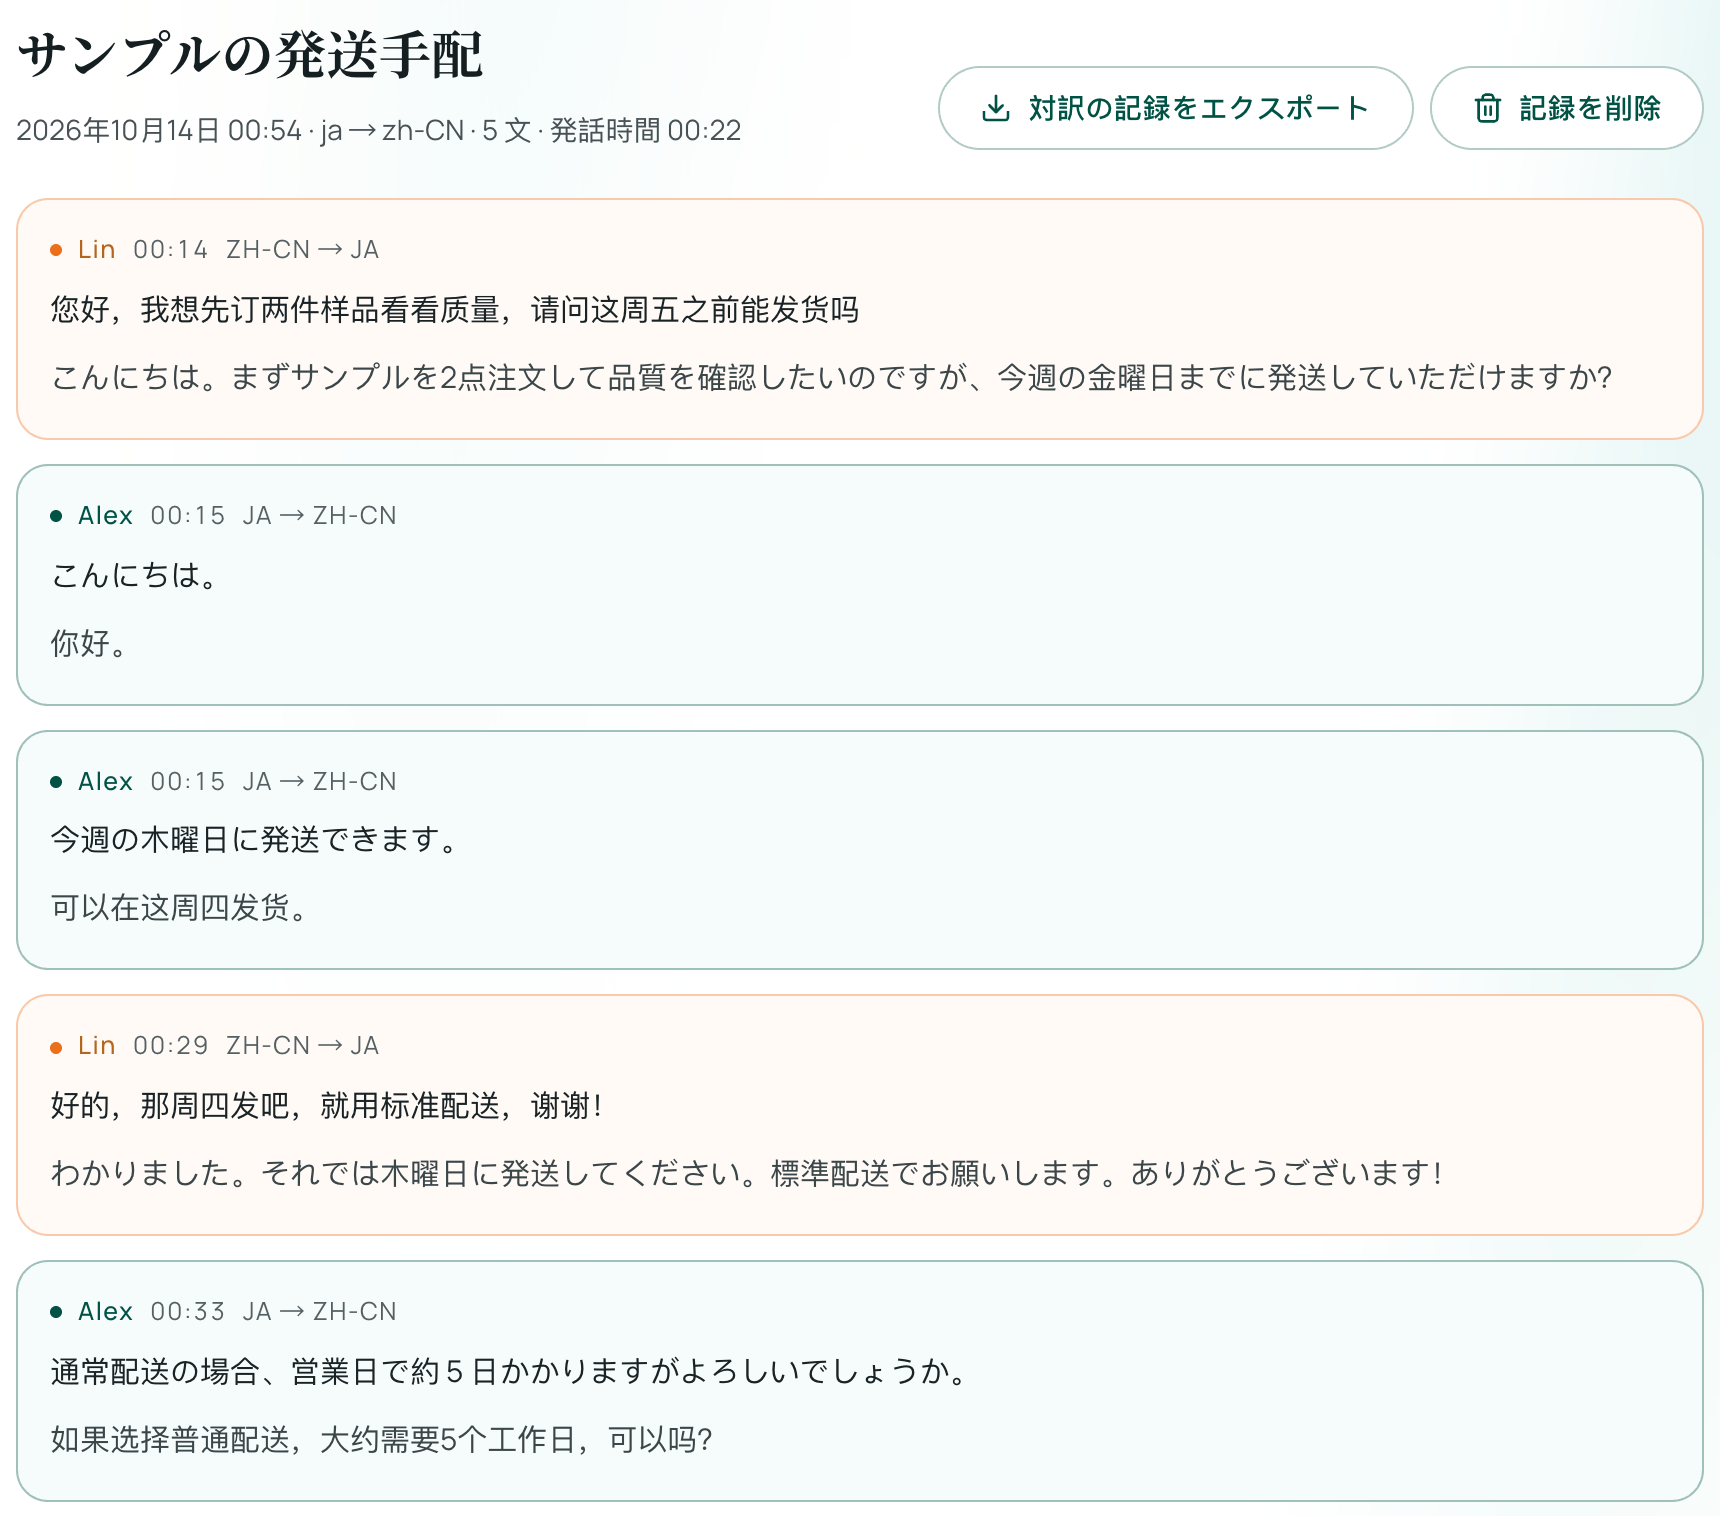Click the source text こんにちは。 in Alex's message
1720x1516 pixels.
click(x=134, y=575)
